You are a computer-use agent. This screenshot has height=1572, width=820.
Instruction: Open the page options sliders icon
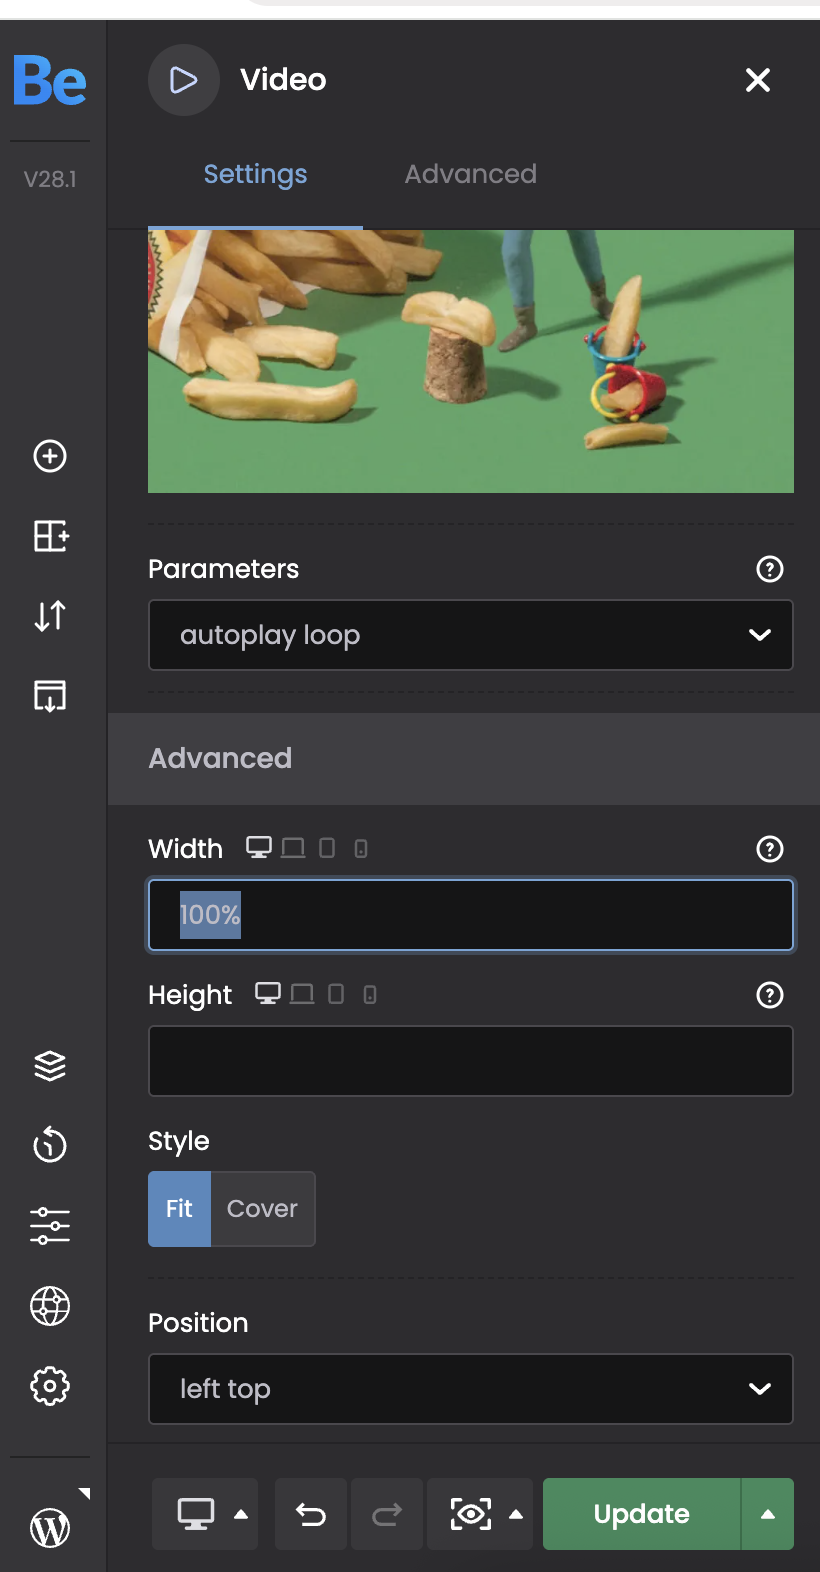(x=50, y=1225)
